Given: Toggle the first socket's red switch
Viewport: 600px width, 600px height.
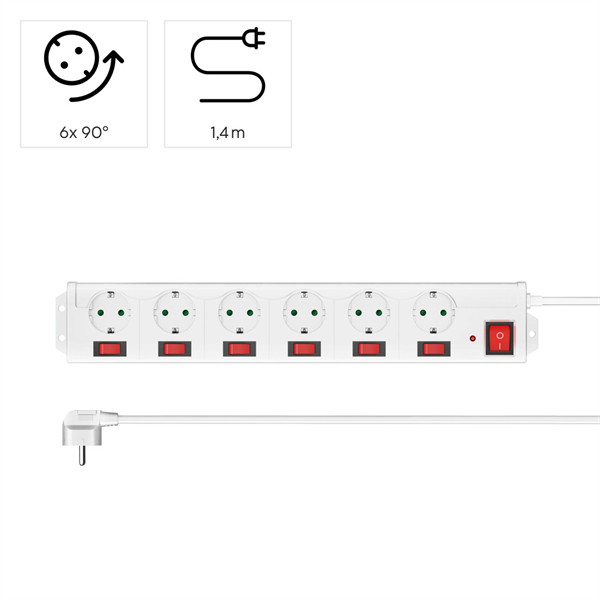Looking at the screenshot, I should (110, 349).
